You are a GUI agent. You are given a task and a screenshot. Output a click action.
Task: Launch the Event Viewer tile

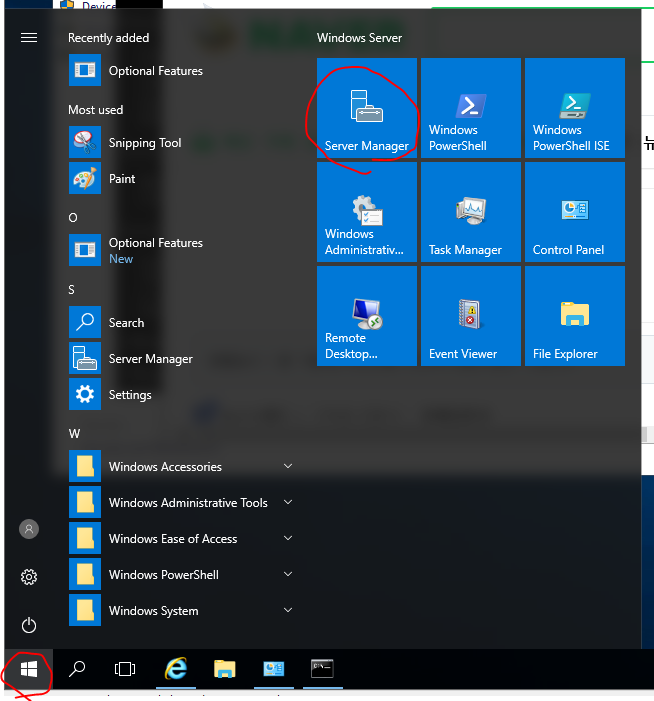pos(471,316)
